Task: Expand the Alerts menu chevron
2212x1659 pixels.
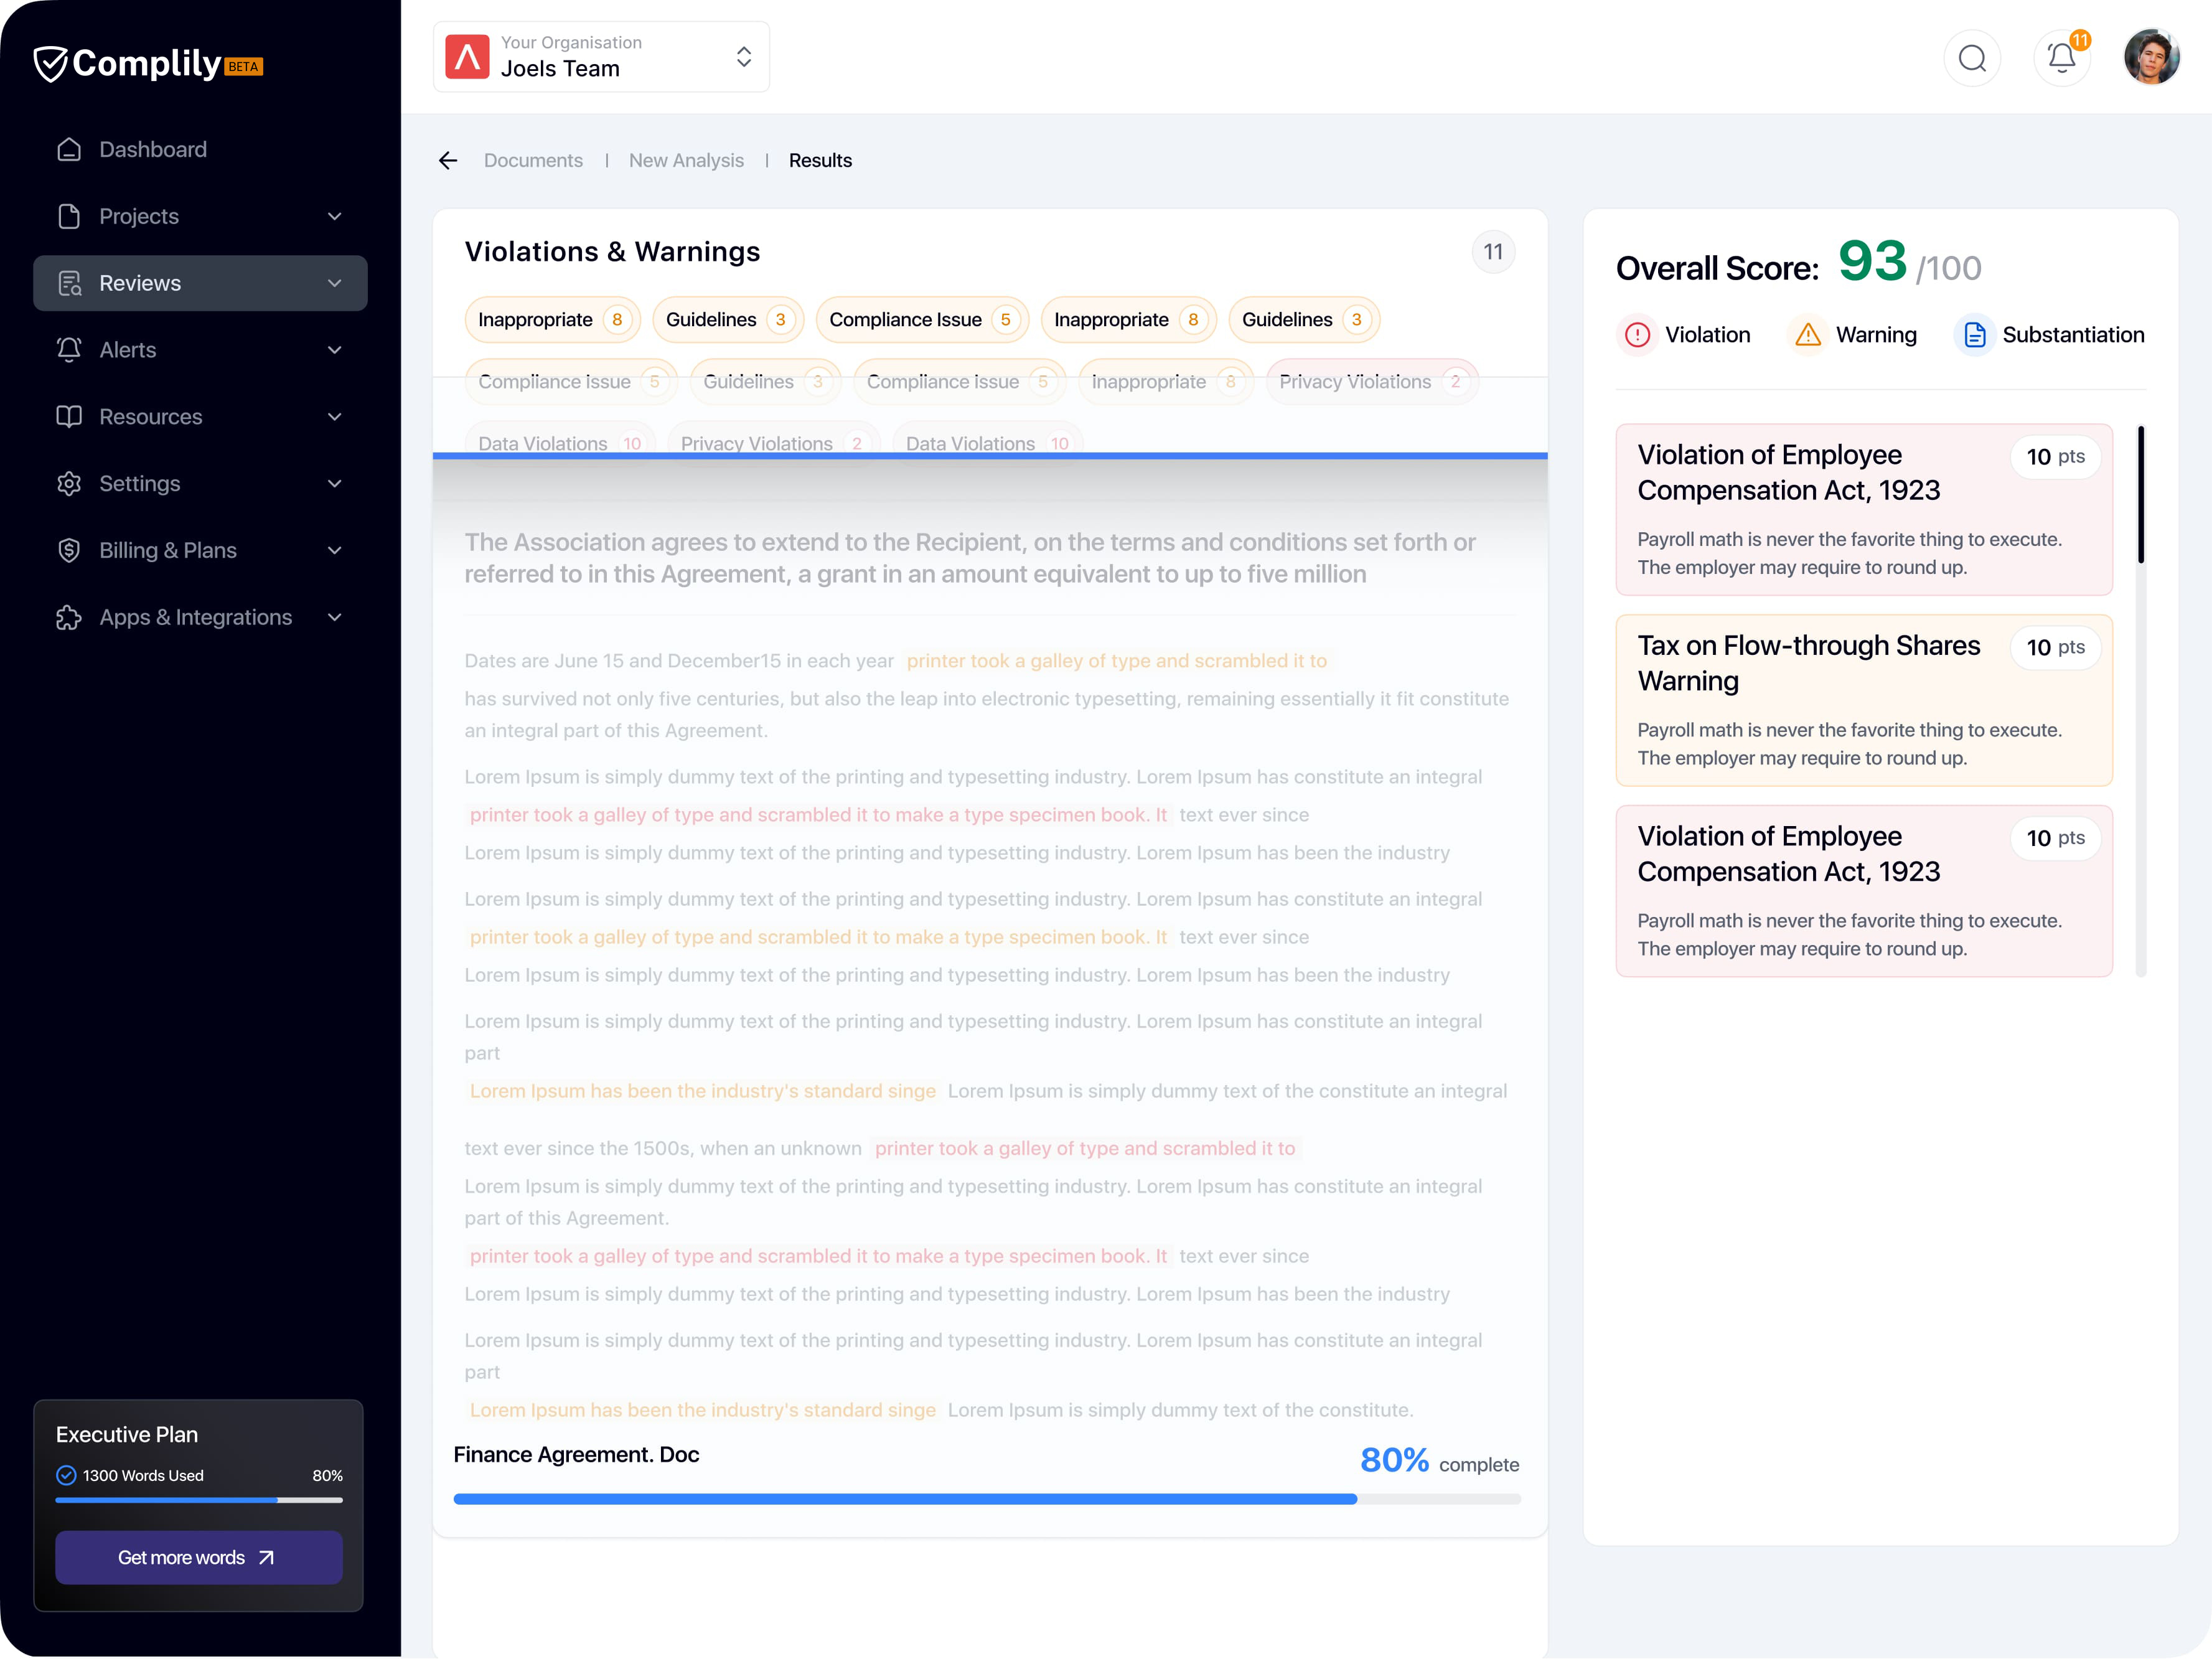Action: [335, 350]
